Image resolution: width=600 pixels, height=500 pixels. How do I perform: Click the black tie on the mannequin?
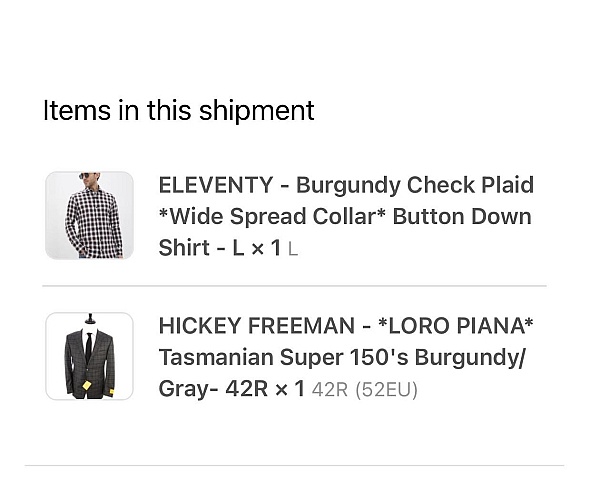click(89, 347)
